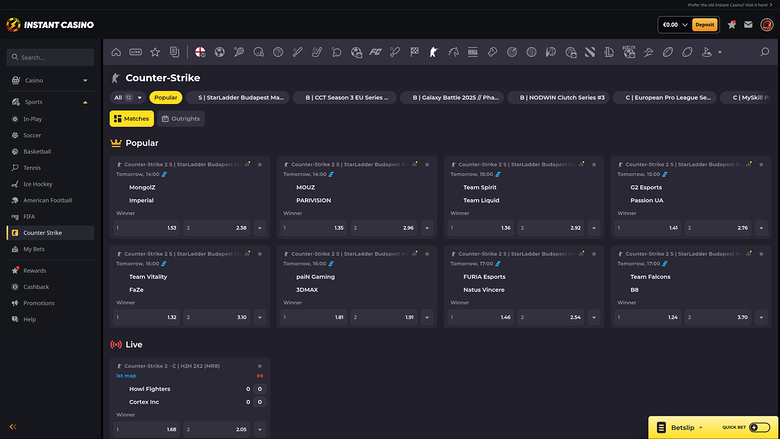
Task: Open the user profile avatar
Action: (x=766, y=24)
